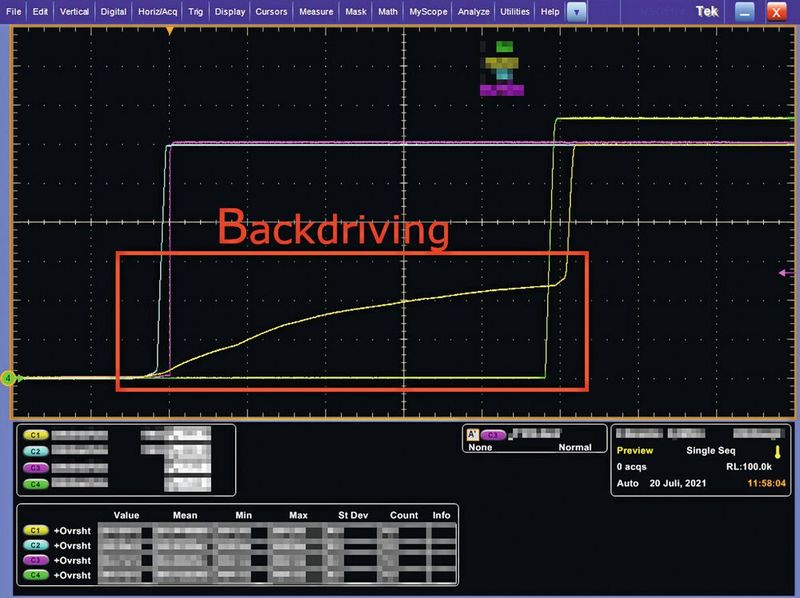Click the C1 channel badge in readout
The image size is (800, 598).
click(36, 435)
